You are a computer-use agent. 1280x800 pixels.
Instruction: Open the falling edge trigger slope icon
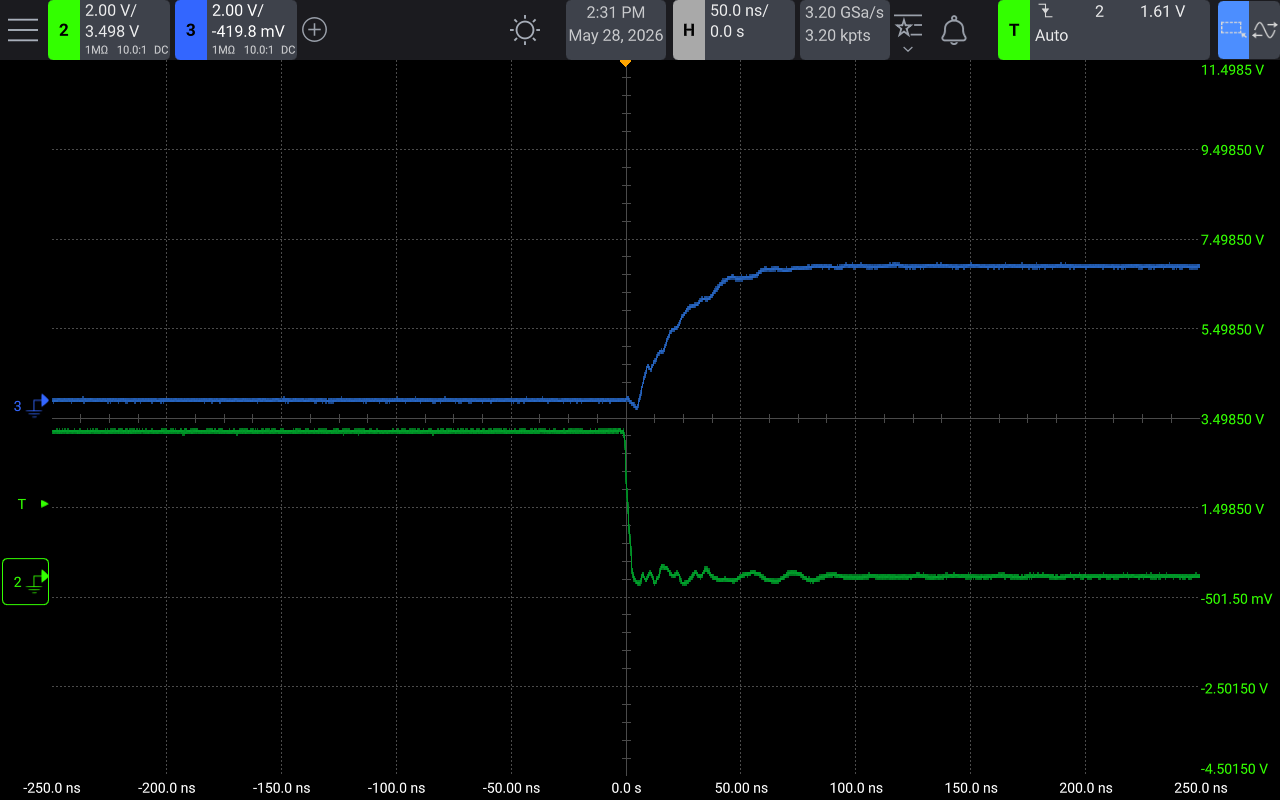(x=1046, y=11)
